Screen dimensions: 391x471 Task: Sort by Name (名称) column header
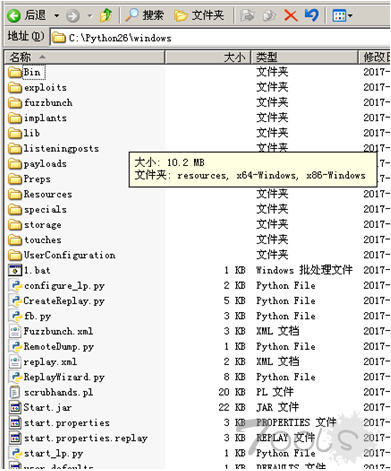[84, 57]
